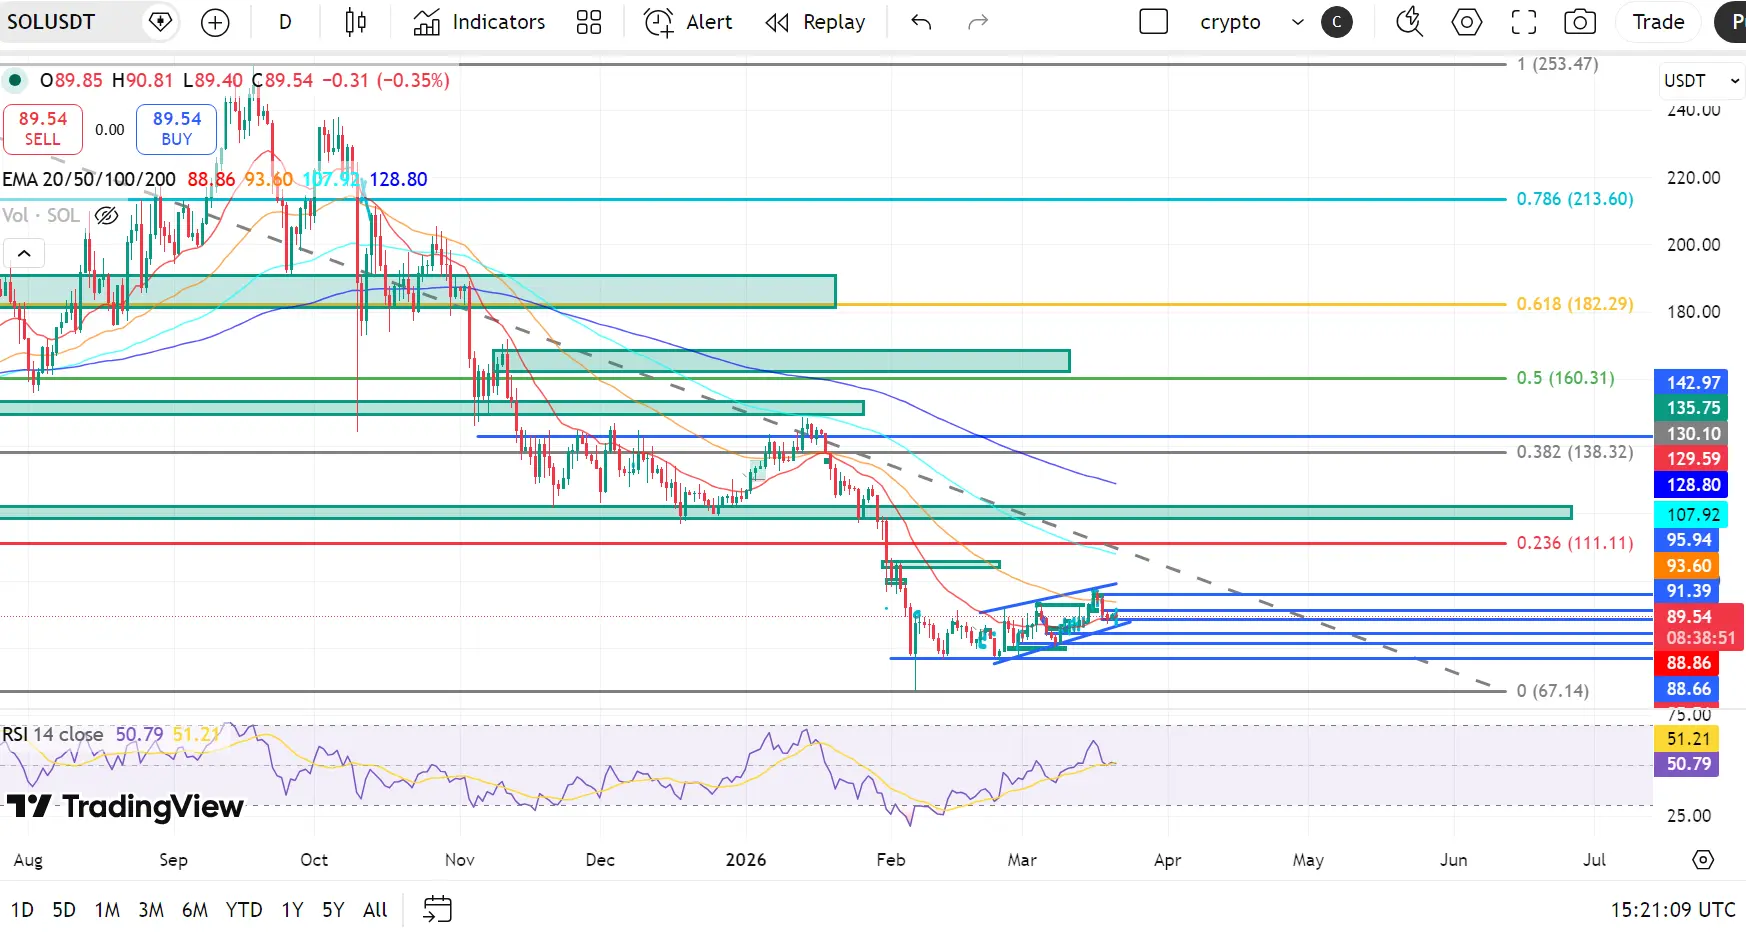1746x933 pixels.
Task: Select the 0.786 (213.60) Fibonacci level label
Action: [1575, 199]
